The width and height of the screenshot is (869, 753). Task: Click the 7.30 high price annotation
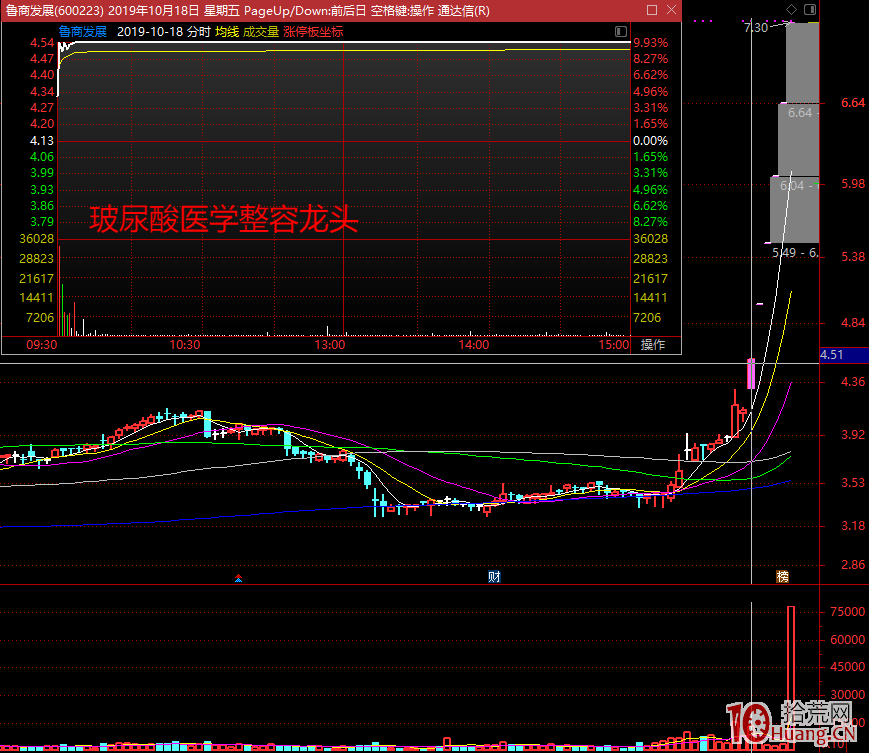(757, 27)
